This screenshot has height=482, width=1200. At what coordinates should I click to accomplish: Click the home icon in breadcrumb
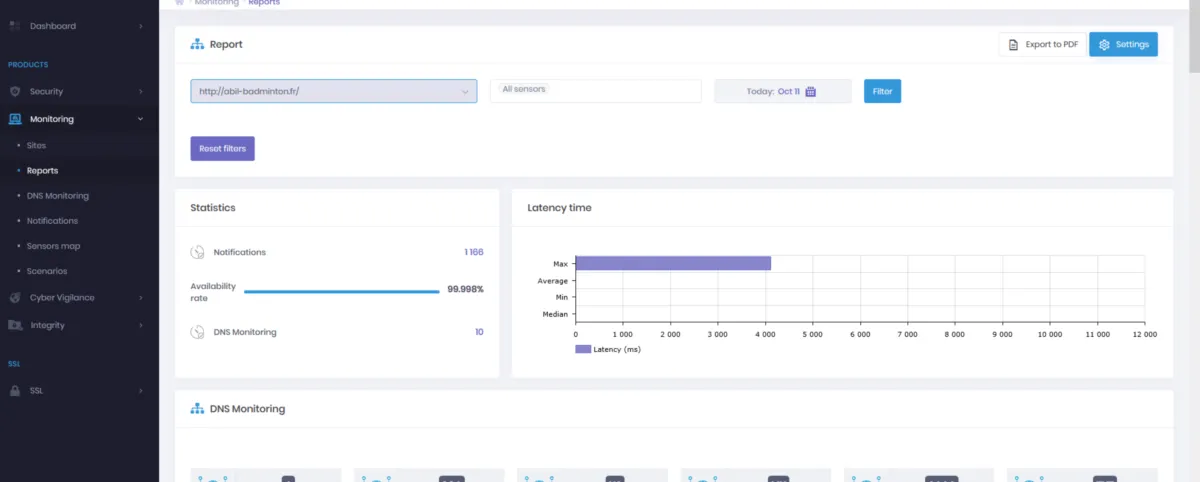[x=179, y=3]
